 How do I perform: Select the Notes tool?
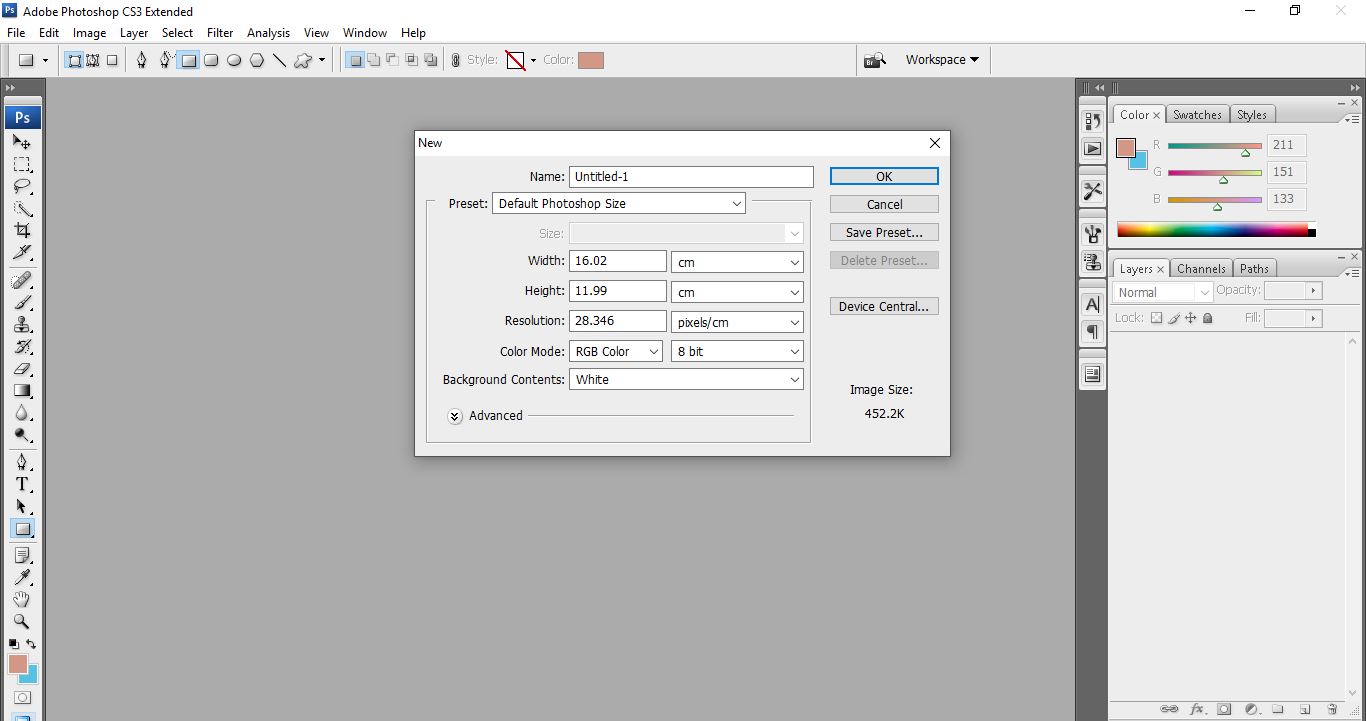(22, 555)
